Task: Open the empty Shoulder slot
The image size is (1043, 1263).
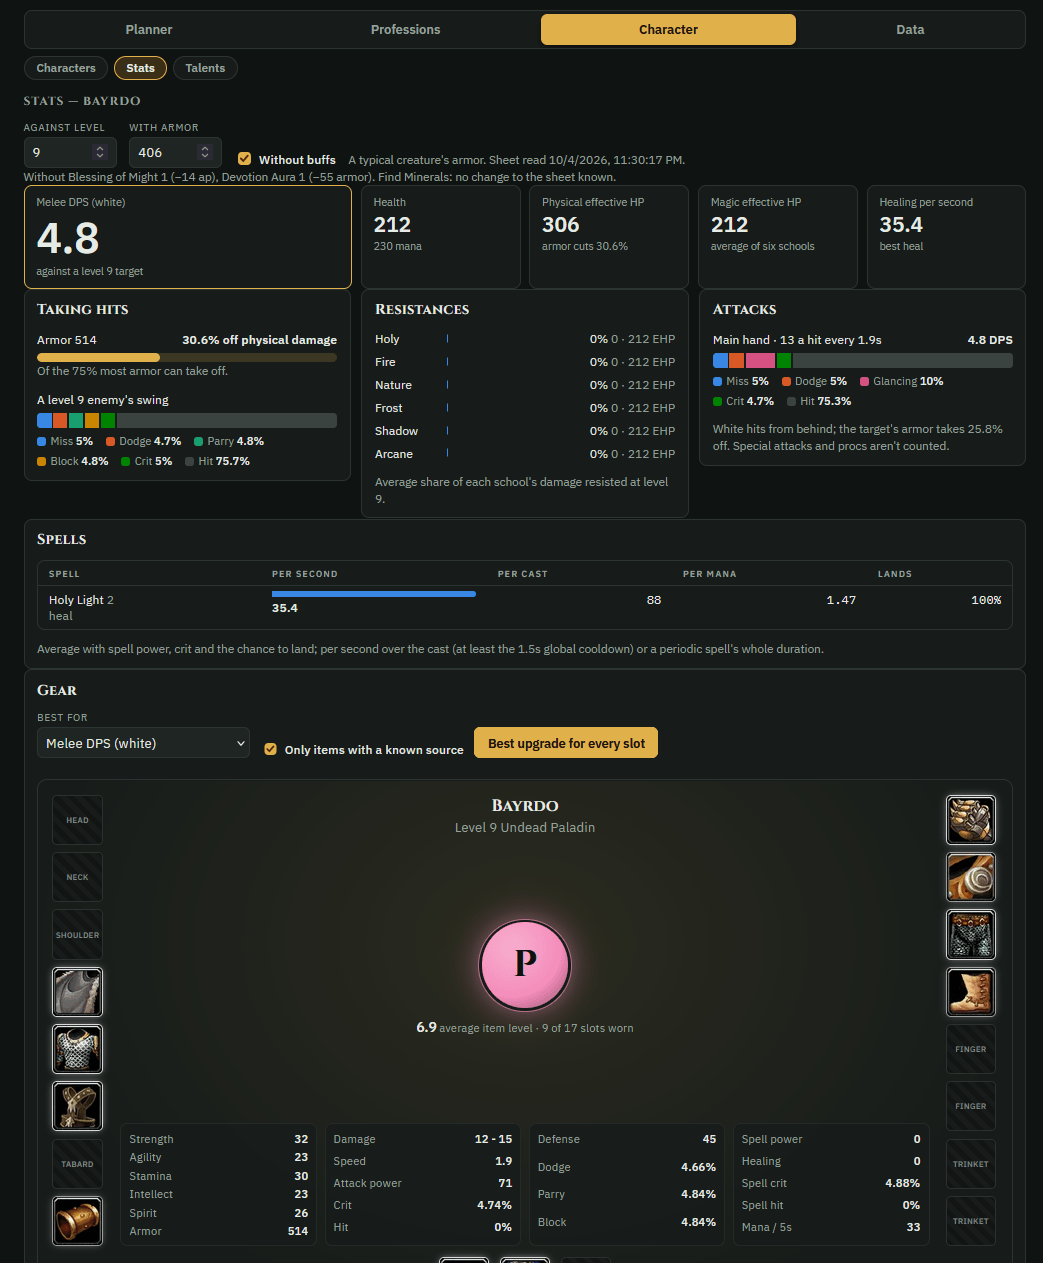Action: [77, 935]
